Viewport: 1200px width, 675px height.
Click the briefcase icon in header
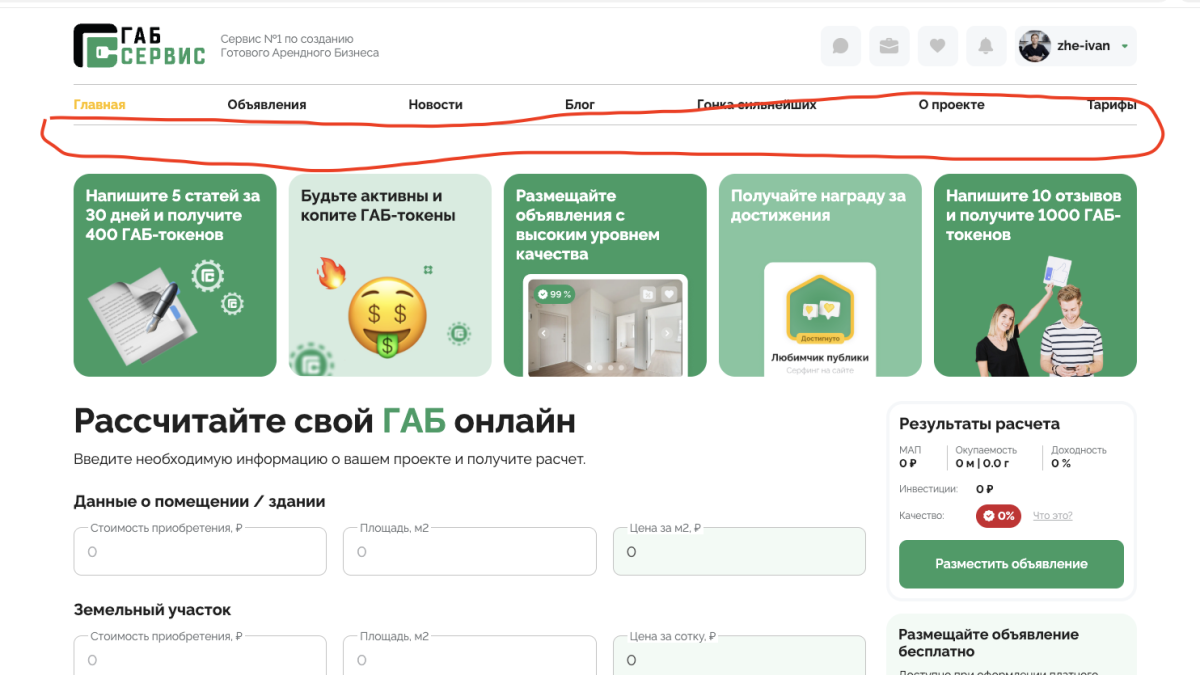coord(888,46)
